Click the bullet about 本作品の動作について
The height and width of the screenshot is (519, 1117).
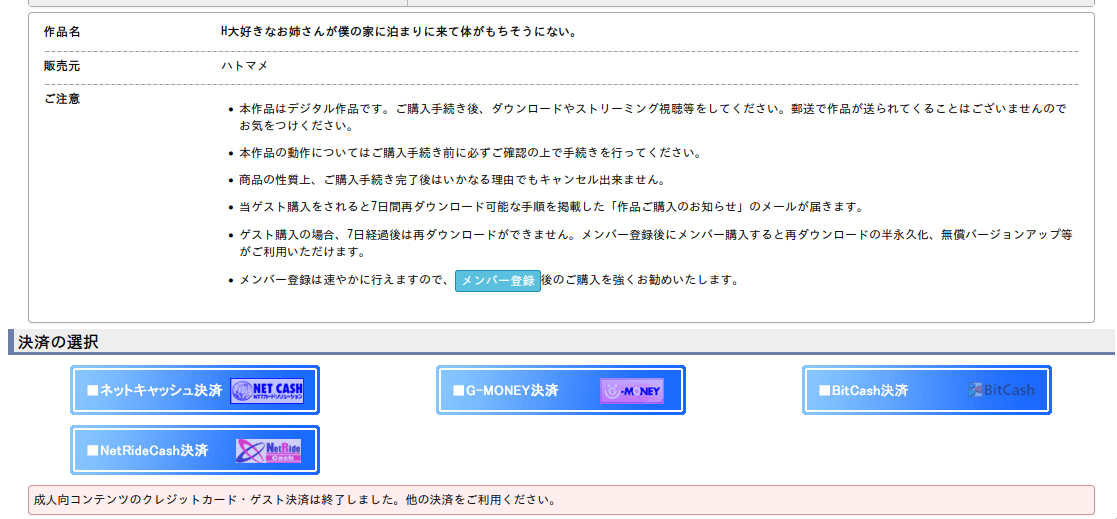point(470,153)
